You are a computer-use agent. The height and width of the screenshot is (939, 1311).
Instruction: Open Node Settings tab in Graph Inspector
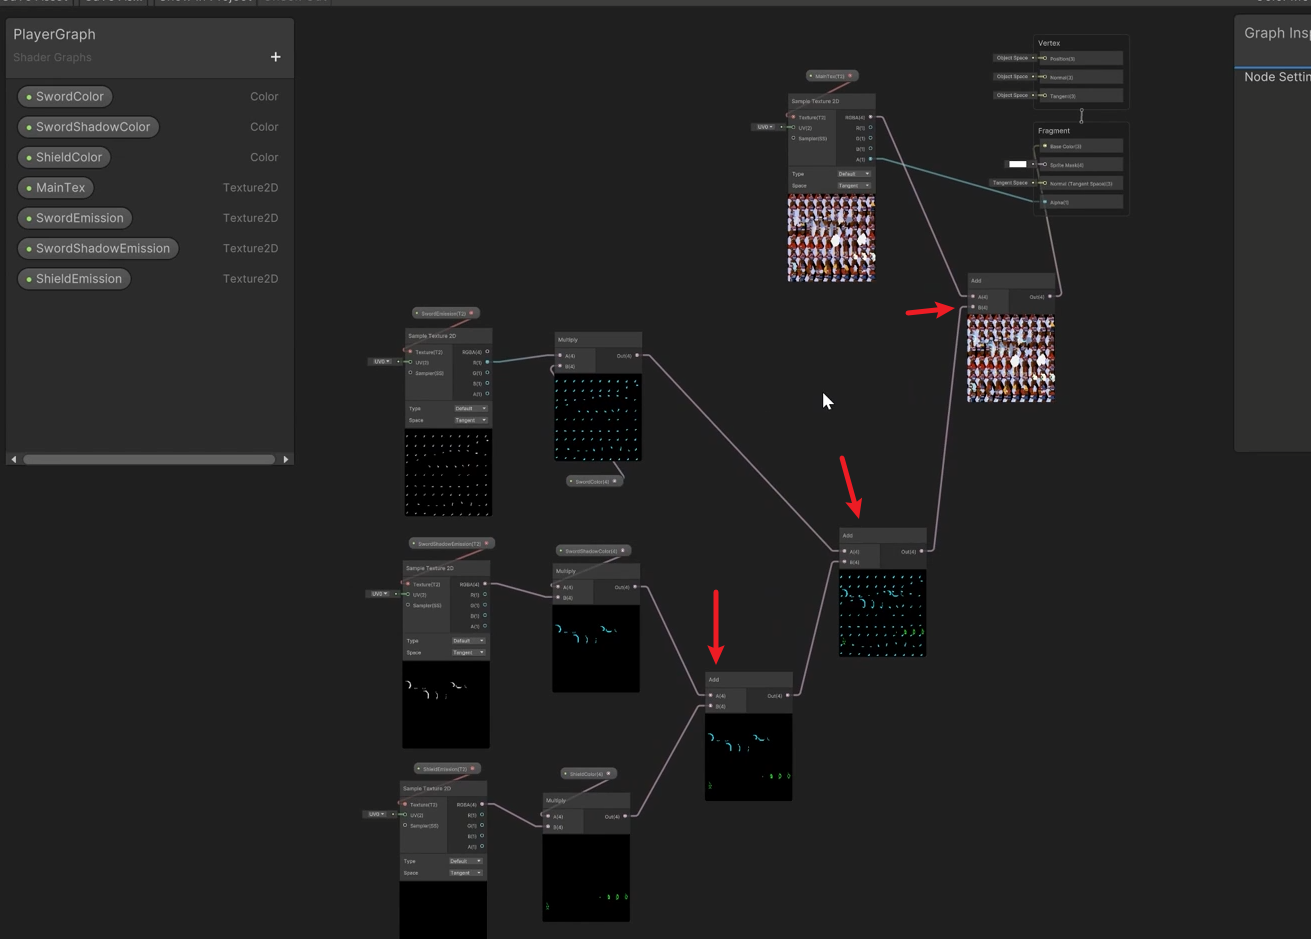point(1277,77)
